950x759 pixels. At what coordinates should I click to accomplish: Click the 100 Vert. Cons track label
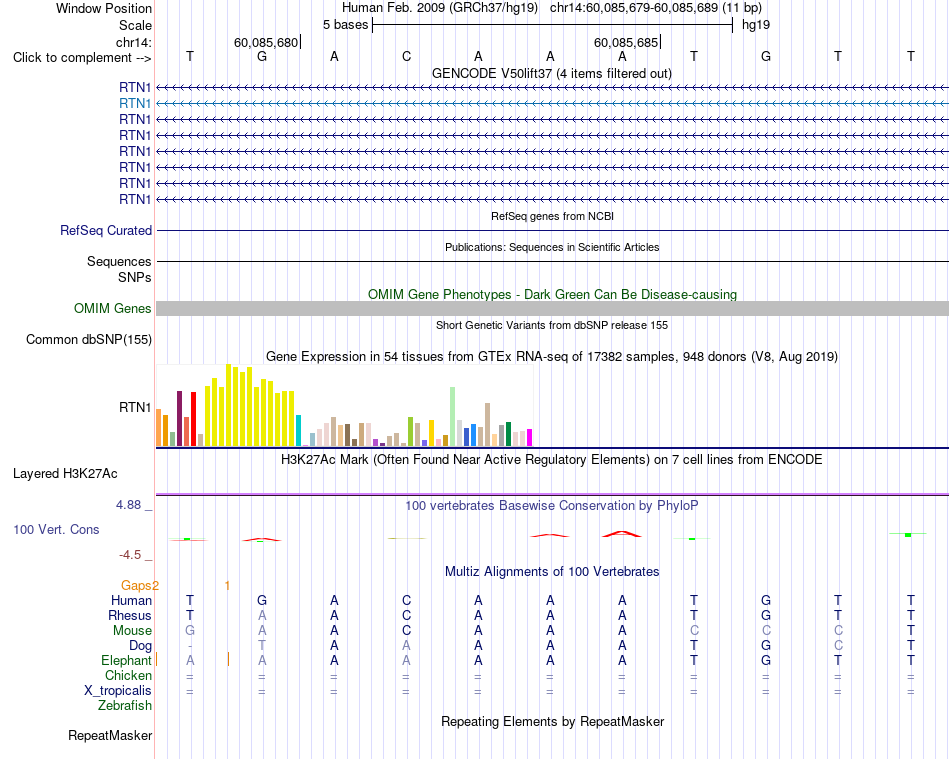(56, 529)
